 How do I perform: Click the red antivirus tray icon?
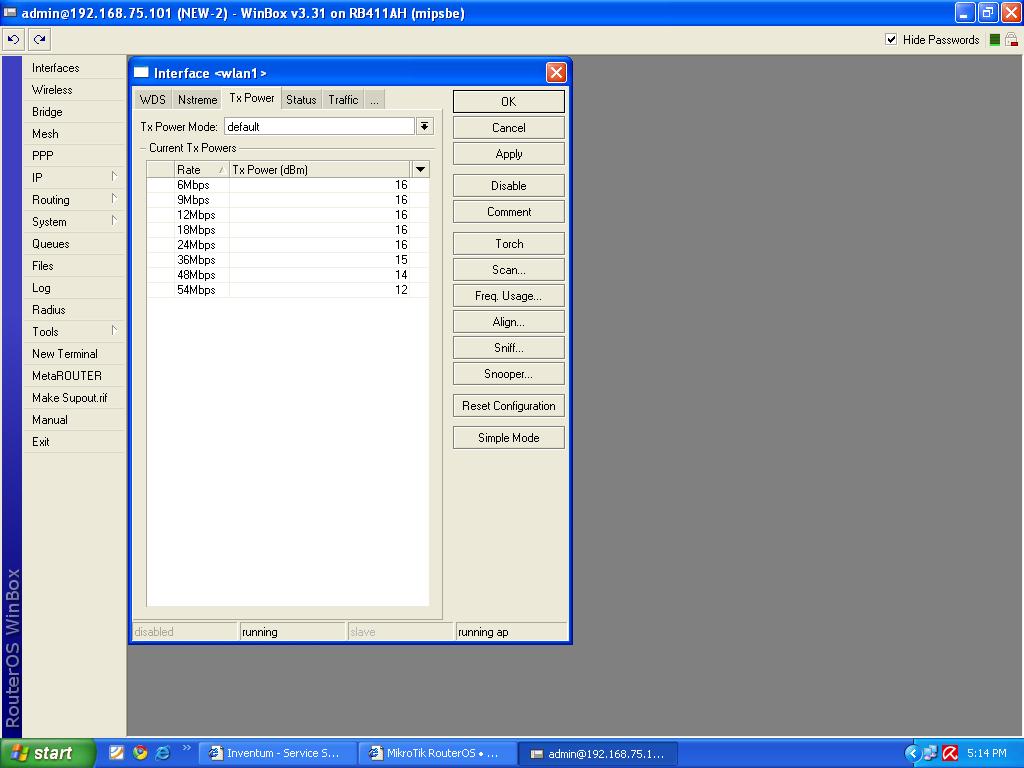pos(950,753)
